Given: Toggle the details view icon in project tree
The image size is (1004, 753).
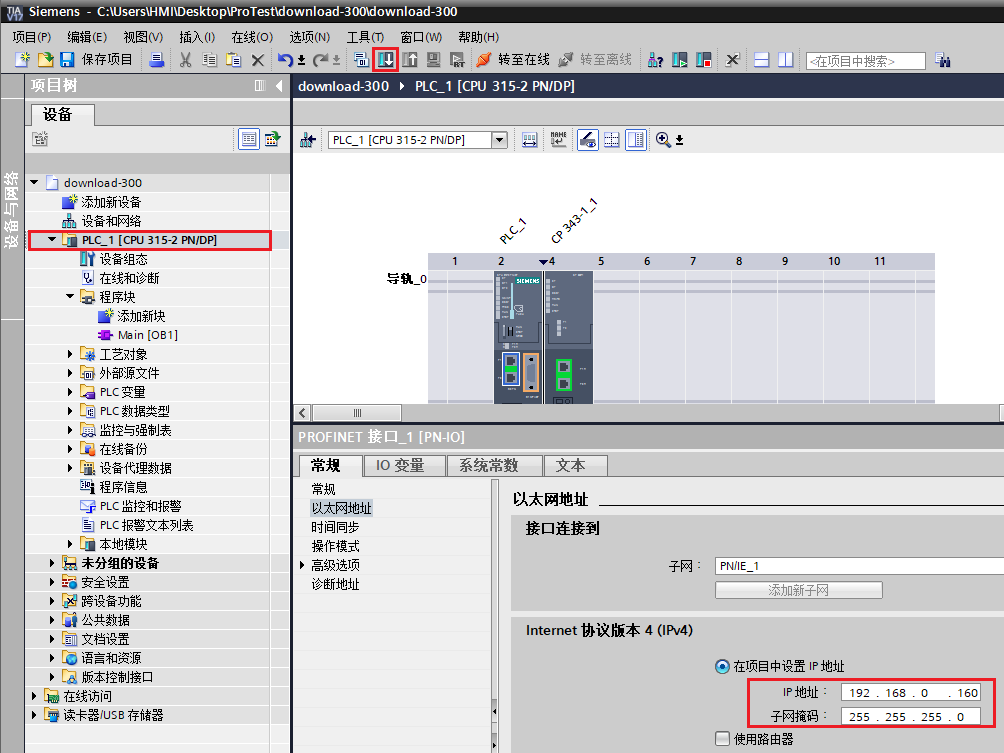Looking at the screenshot, I should [x=248, y=139].
